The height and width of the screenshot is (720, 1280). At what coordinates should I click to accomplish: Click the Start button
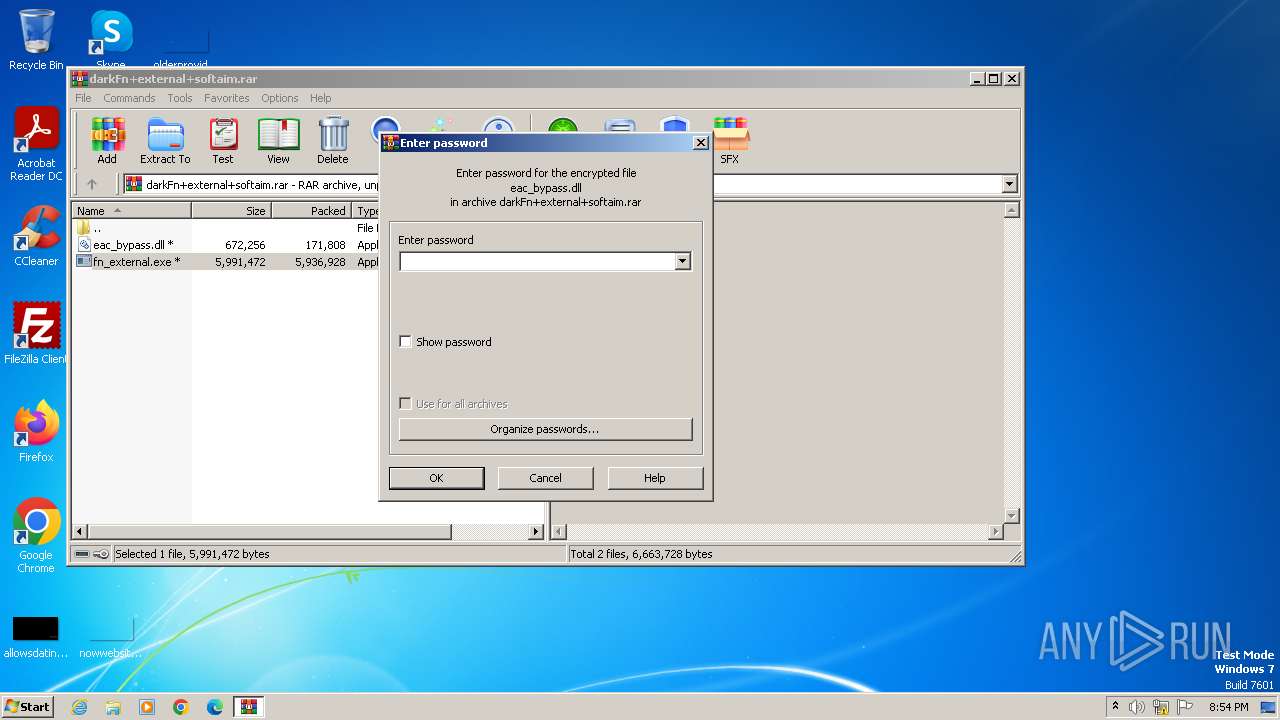[27, 707]
